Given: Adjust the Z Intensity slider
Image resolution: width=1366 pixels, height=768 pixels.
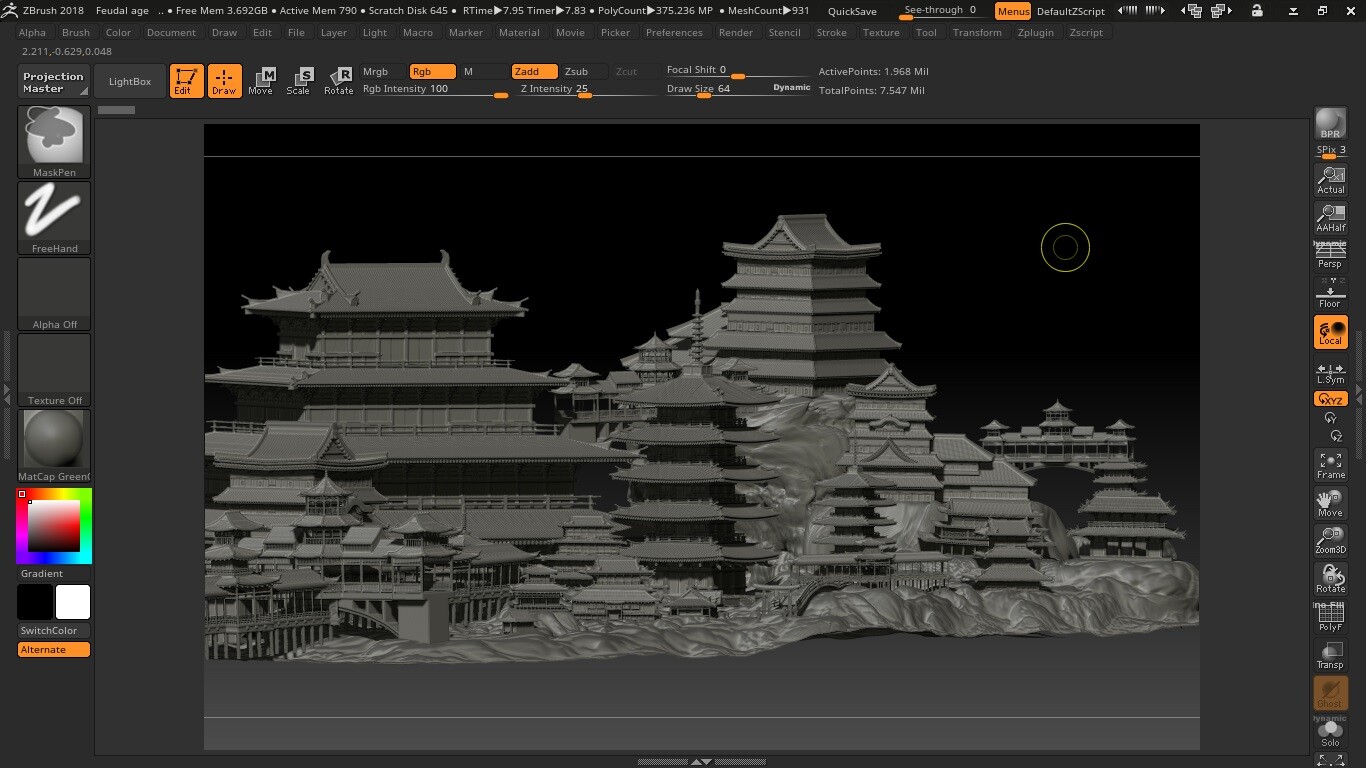Looking at the screenshot, I should (x=587, y=89).
